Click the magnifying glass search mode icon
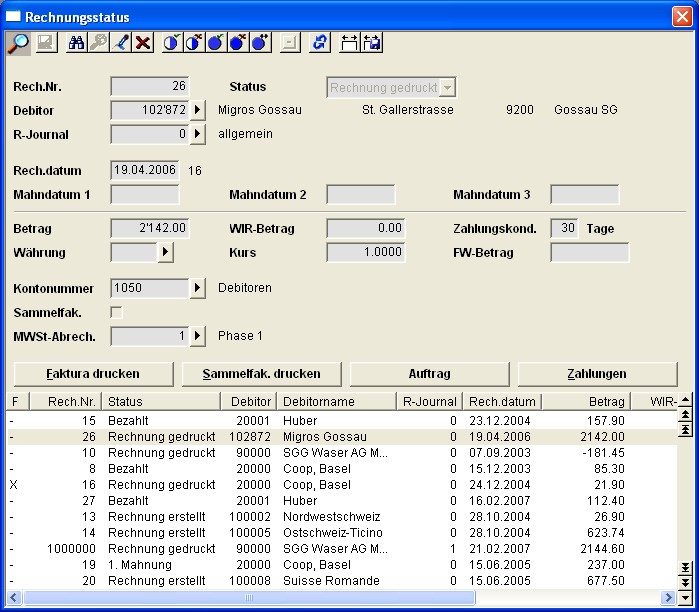Image resolution: width=699 pixels, height=612 pixels. (x=18, y=43)
